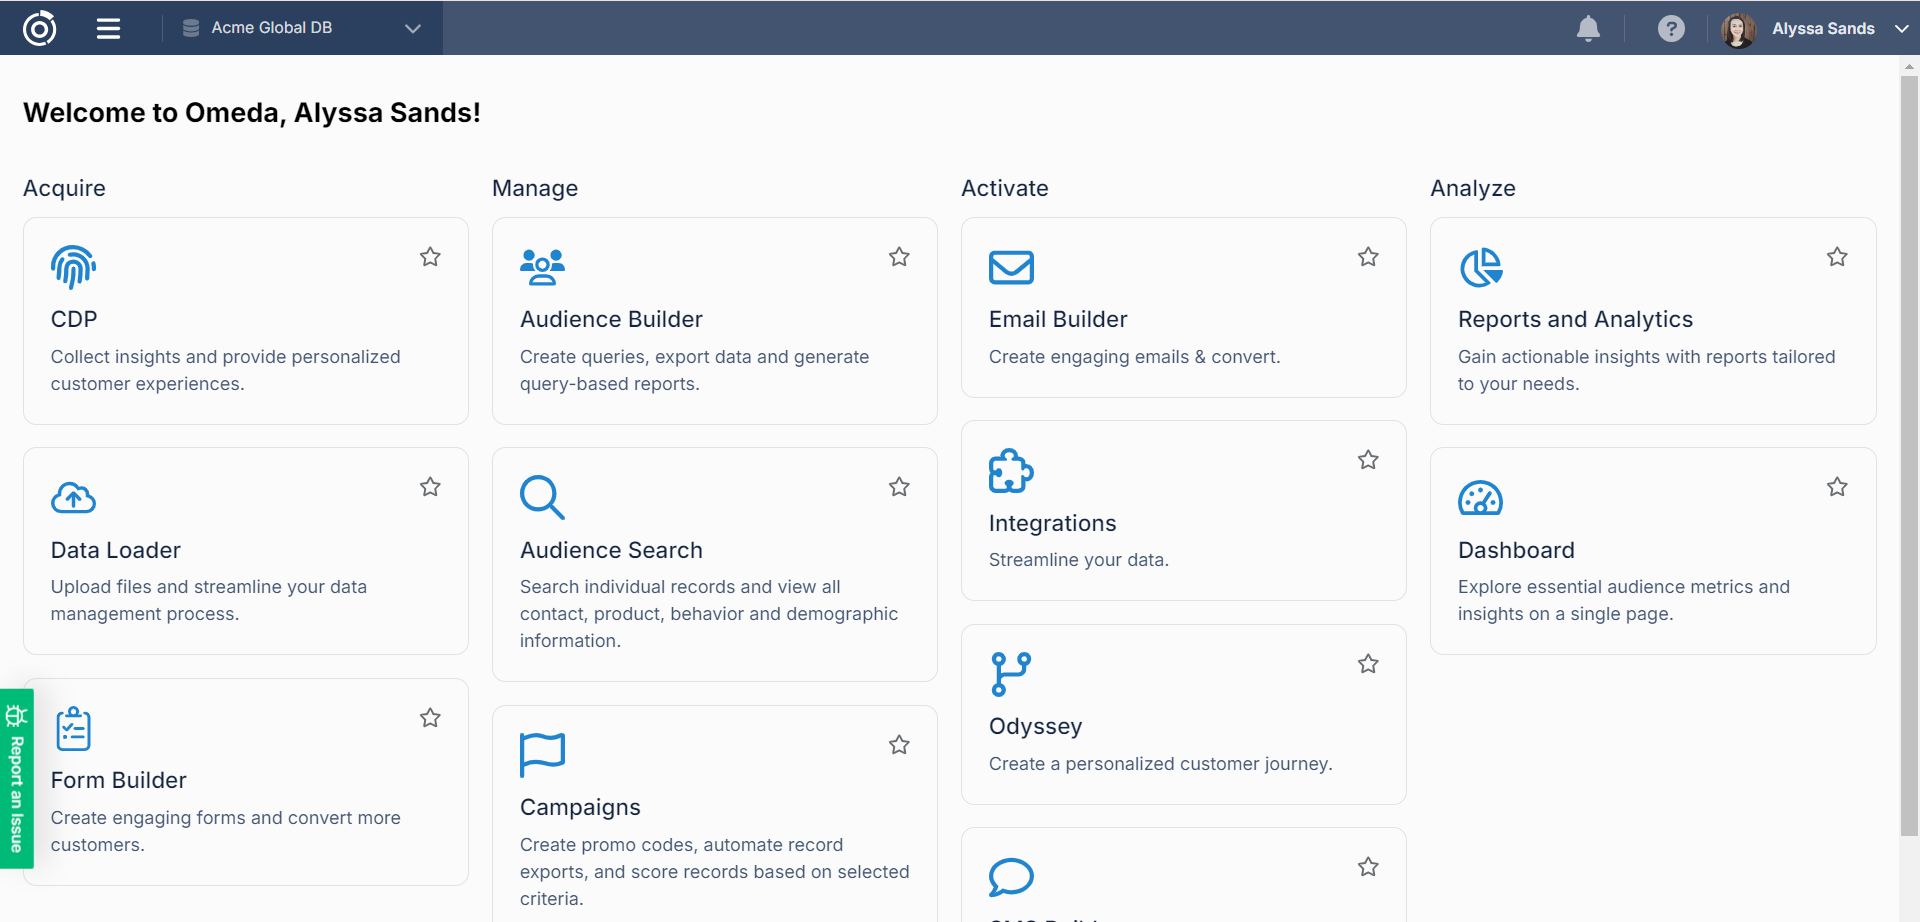Click the Dashboard gauge icon

1480,498
